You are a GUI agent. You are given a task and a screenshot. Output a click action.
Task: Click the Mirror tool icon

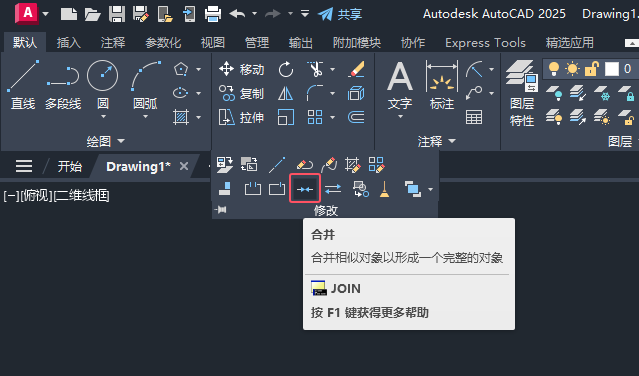tap(286, 94)
